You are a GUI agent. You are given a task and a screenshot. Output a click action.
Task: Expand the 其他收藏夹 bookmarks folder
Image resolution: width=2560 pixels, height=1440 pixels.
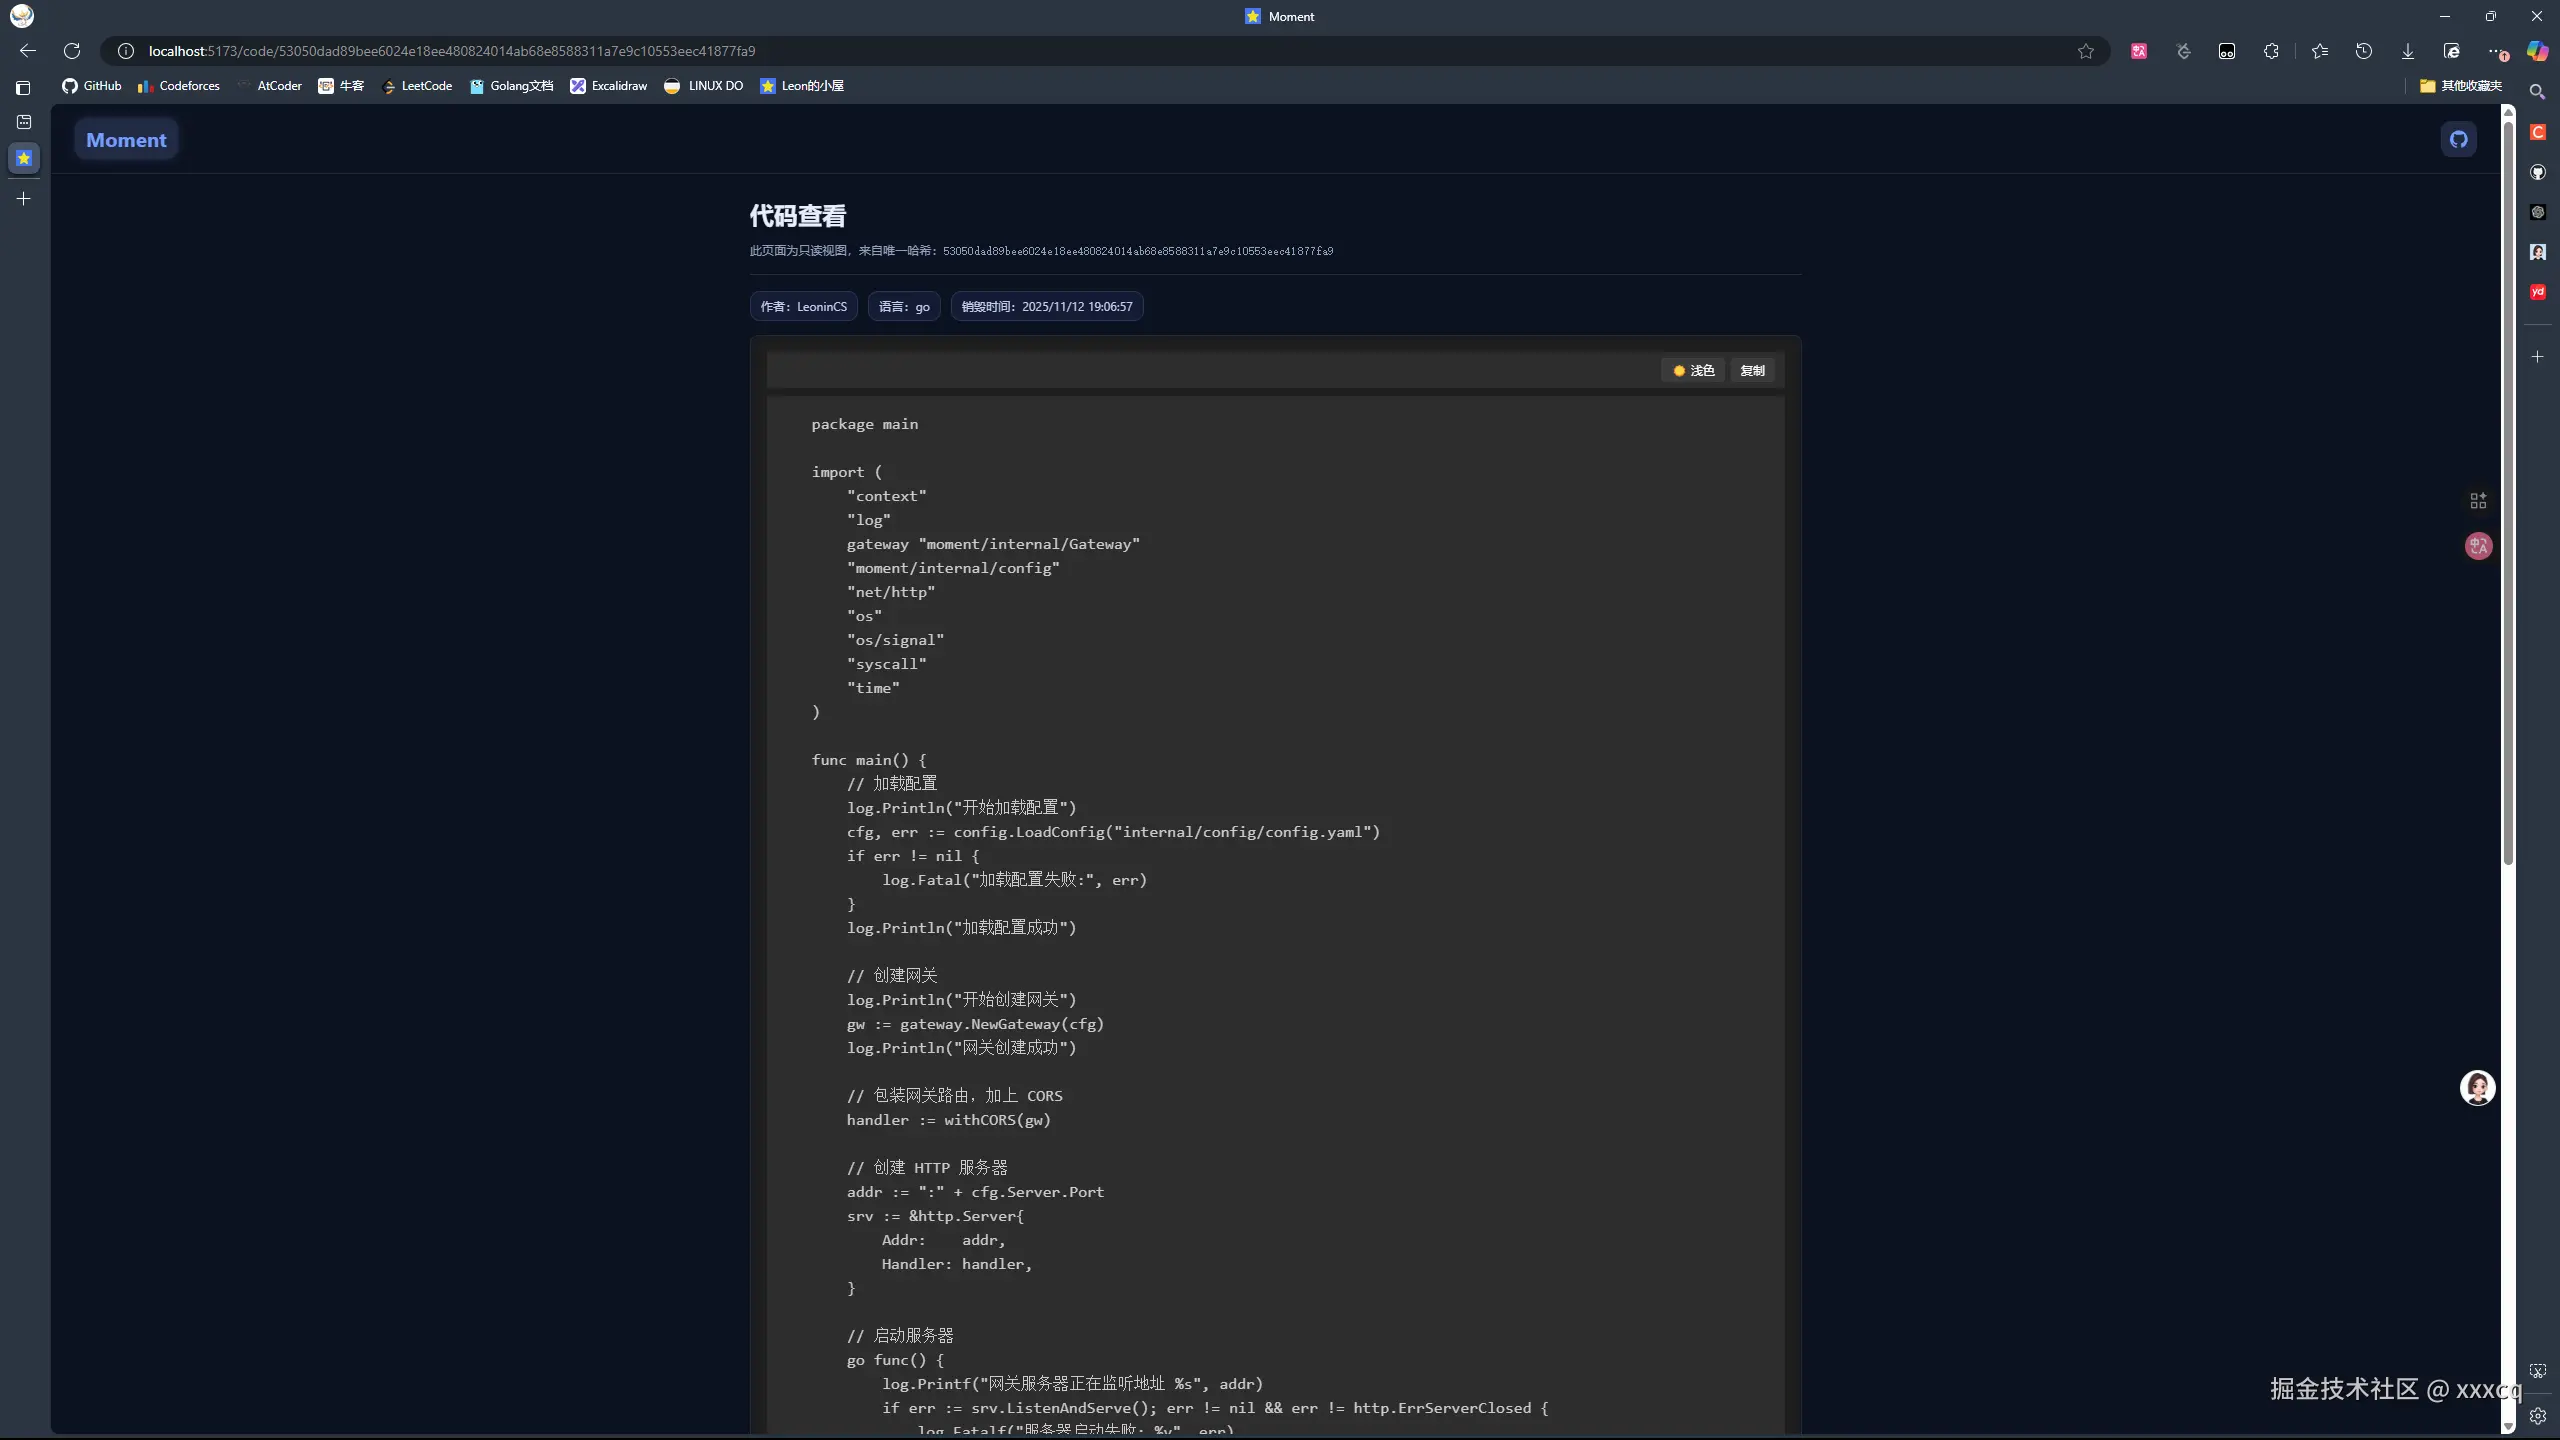click(2461, 86)
